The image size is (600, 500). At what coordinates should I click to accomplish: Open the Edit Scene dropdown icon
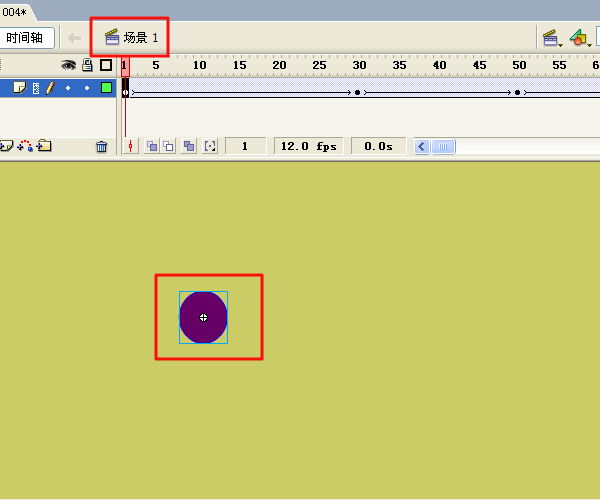(552, 38)
